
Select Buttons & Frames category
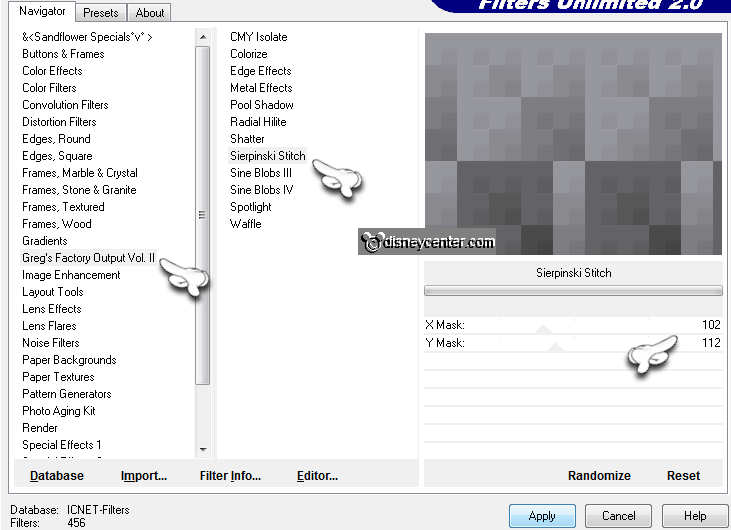(x=63, y=54)
